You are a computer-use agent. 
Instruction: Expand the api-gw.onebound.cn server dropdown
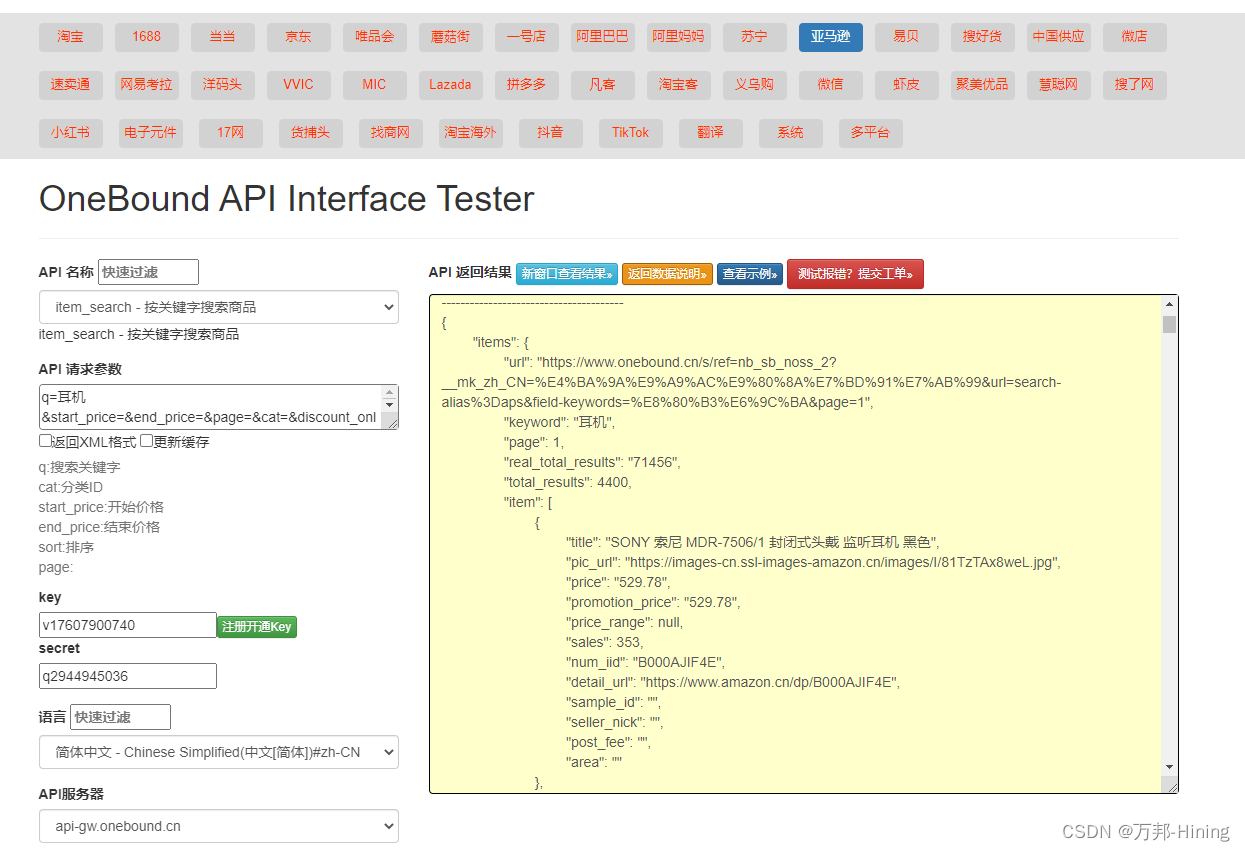click(219, 826)
